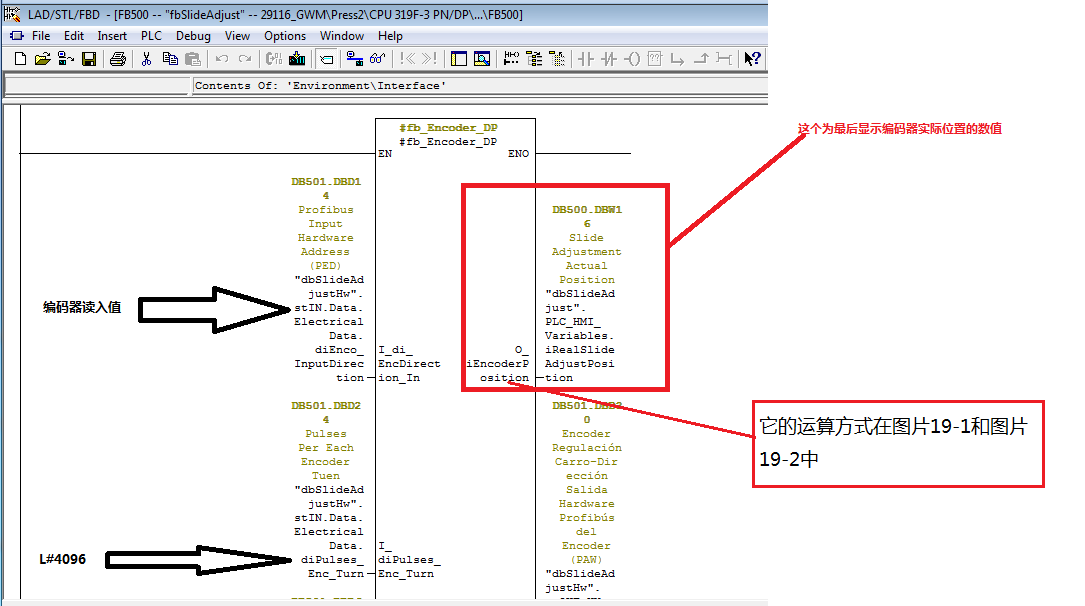
Task: Toggle the Details window icon
Action: 482,59
